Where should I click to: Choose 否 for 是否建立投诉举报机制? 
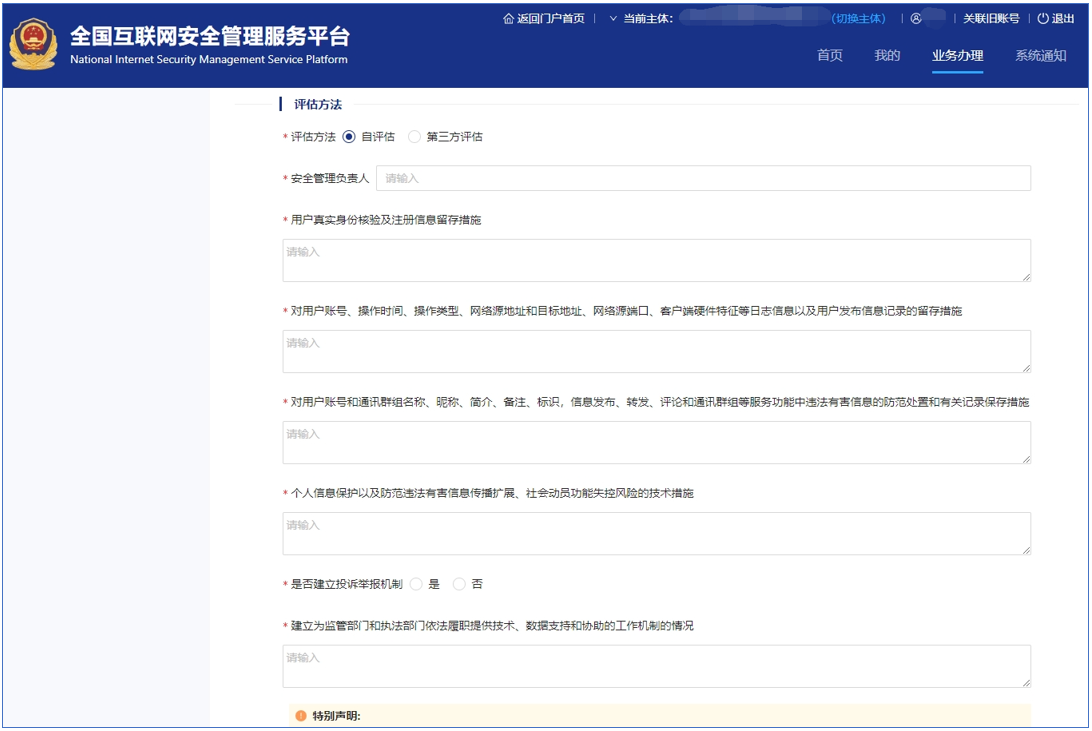click(460, 584)
